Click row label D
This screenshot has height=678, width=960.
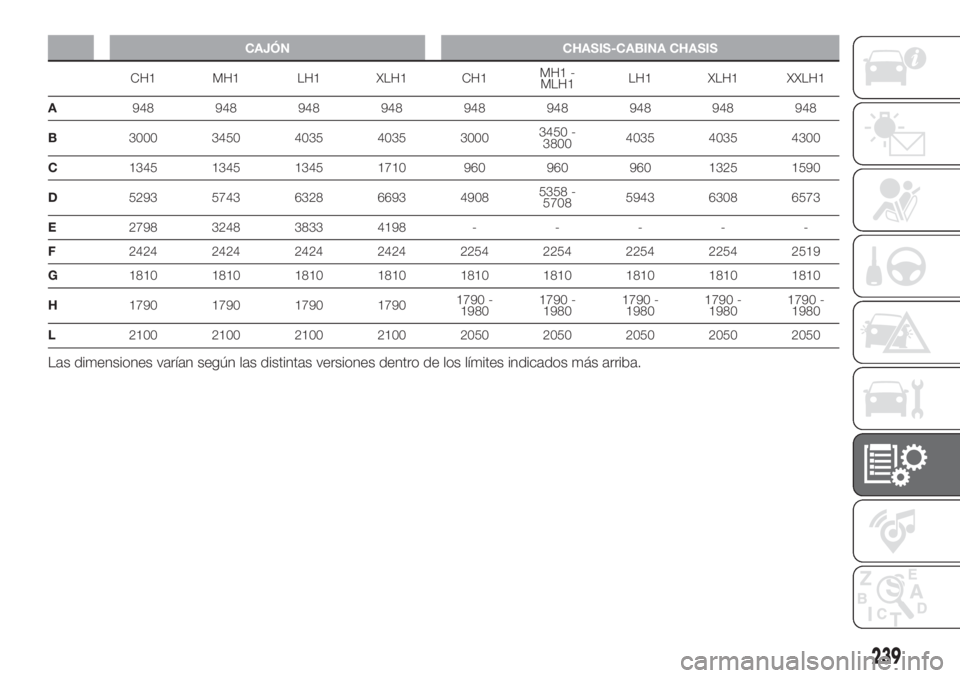53,198
